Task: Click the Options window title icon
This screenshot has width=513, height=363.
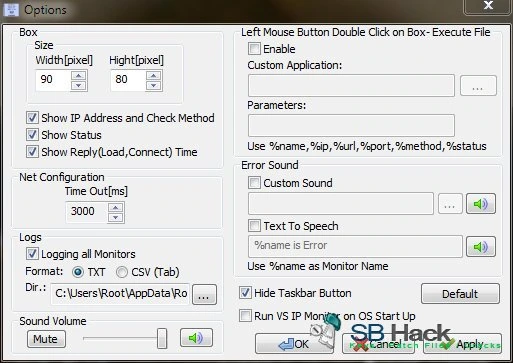Action: pos(11,10)
